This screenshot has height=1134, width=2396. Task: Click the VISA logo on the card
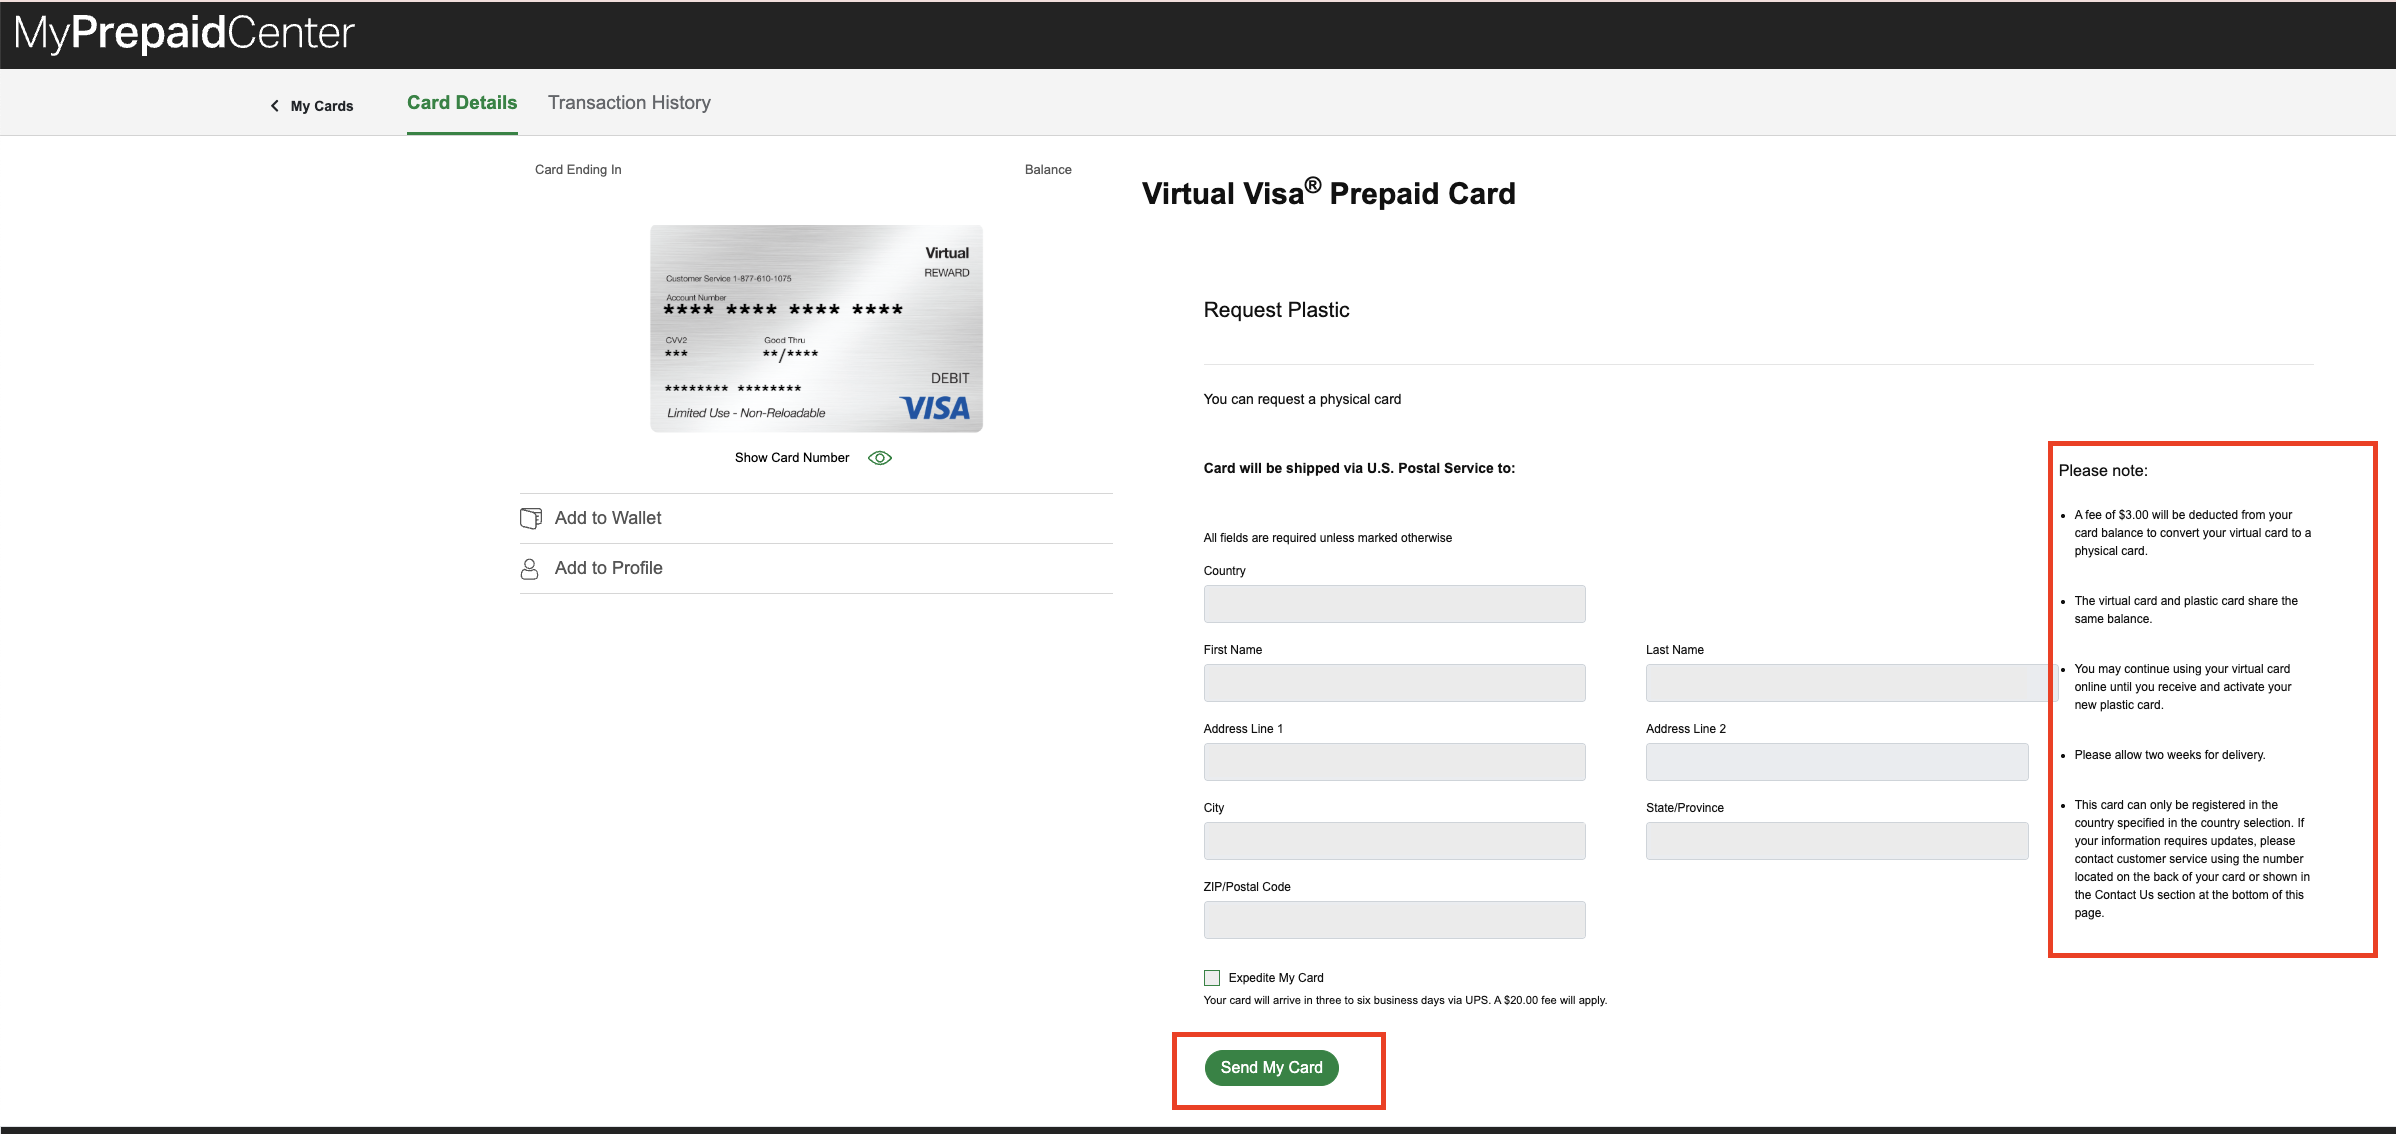[x=935, y=408]
